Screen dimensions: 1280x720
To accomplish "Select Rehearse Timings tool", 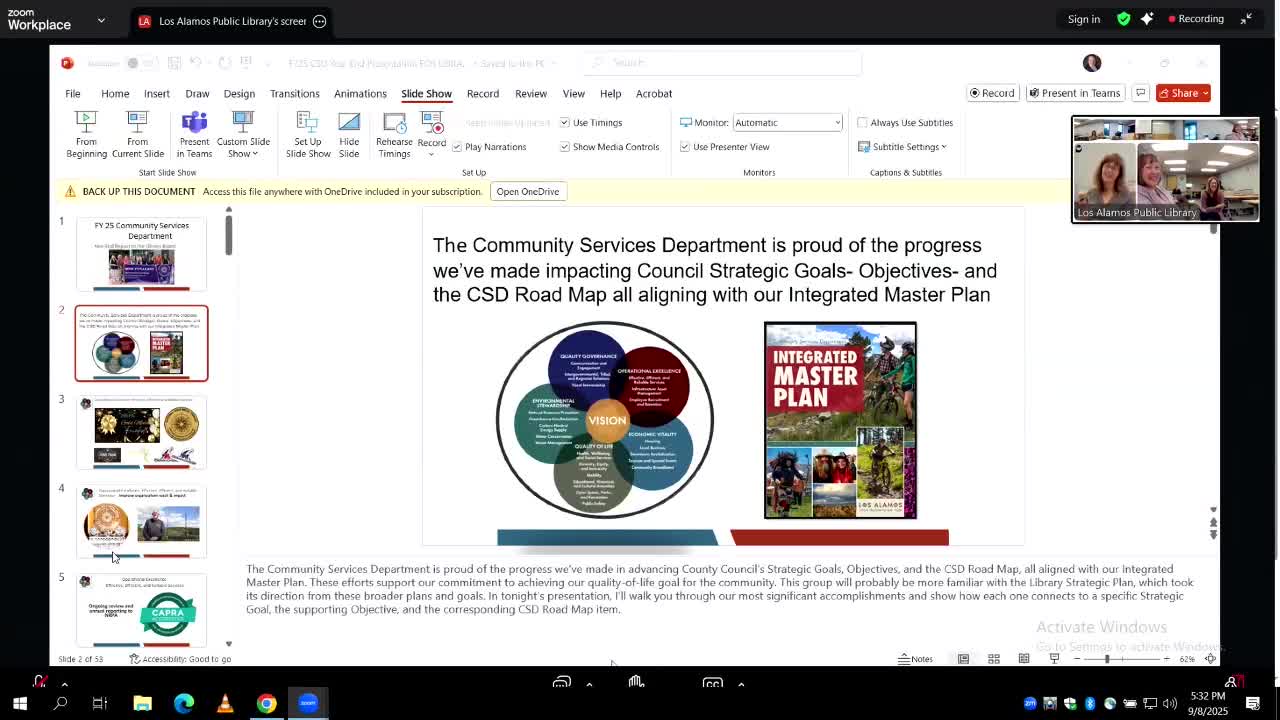I will point(394,134).
